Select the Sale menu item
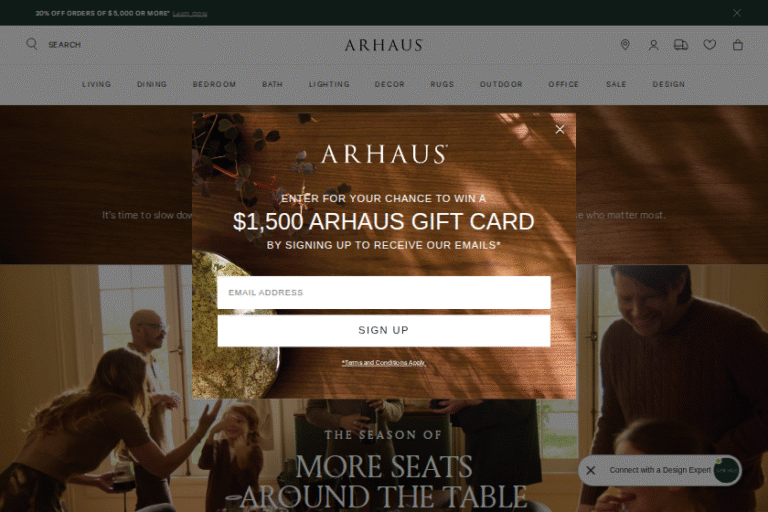This screenshot has height=512, width=768. (x=616, y=84)
